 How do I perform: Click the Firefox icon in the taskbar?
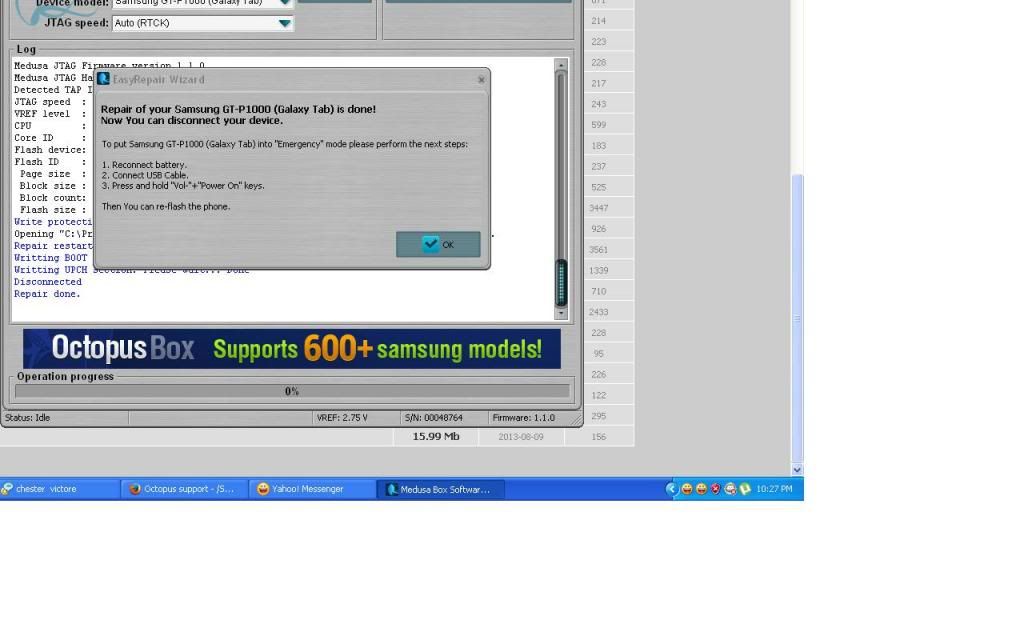[135, 489]
